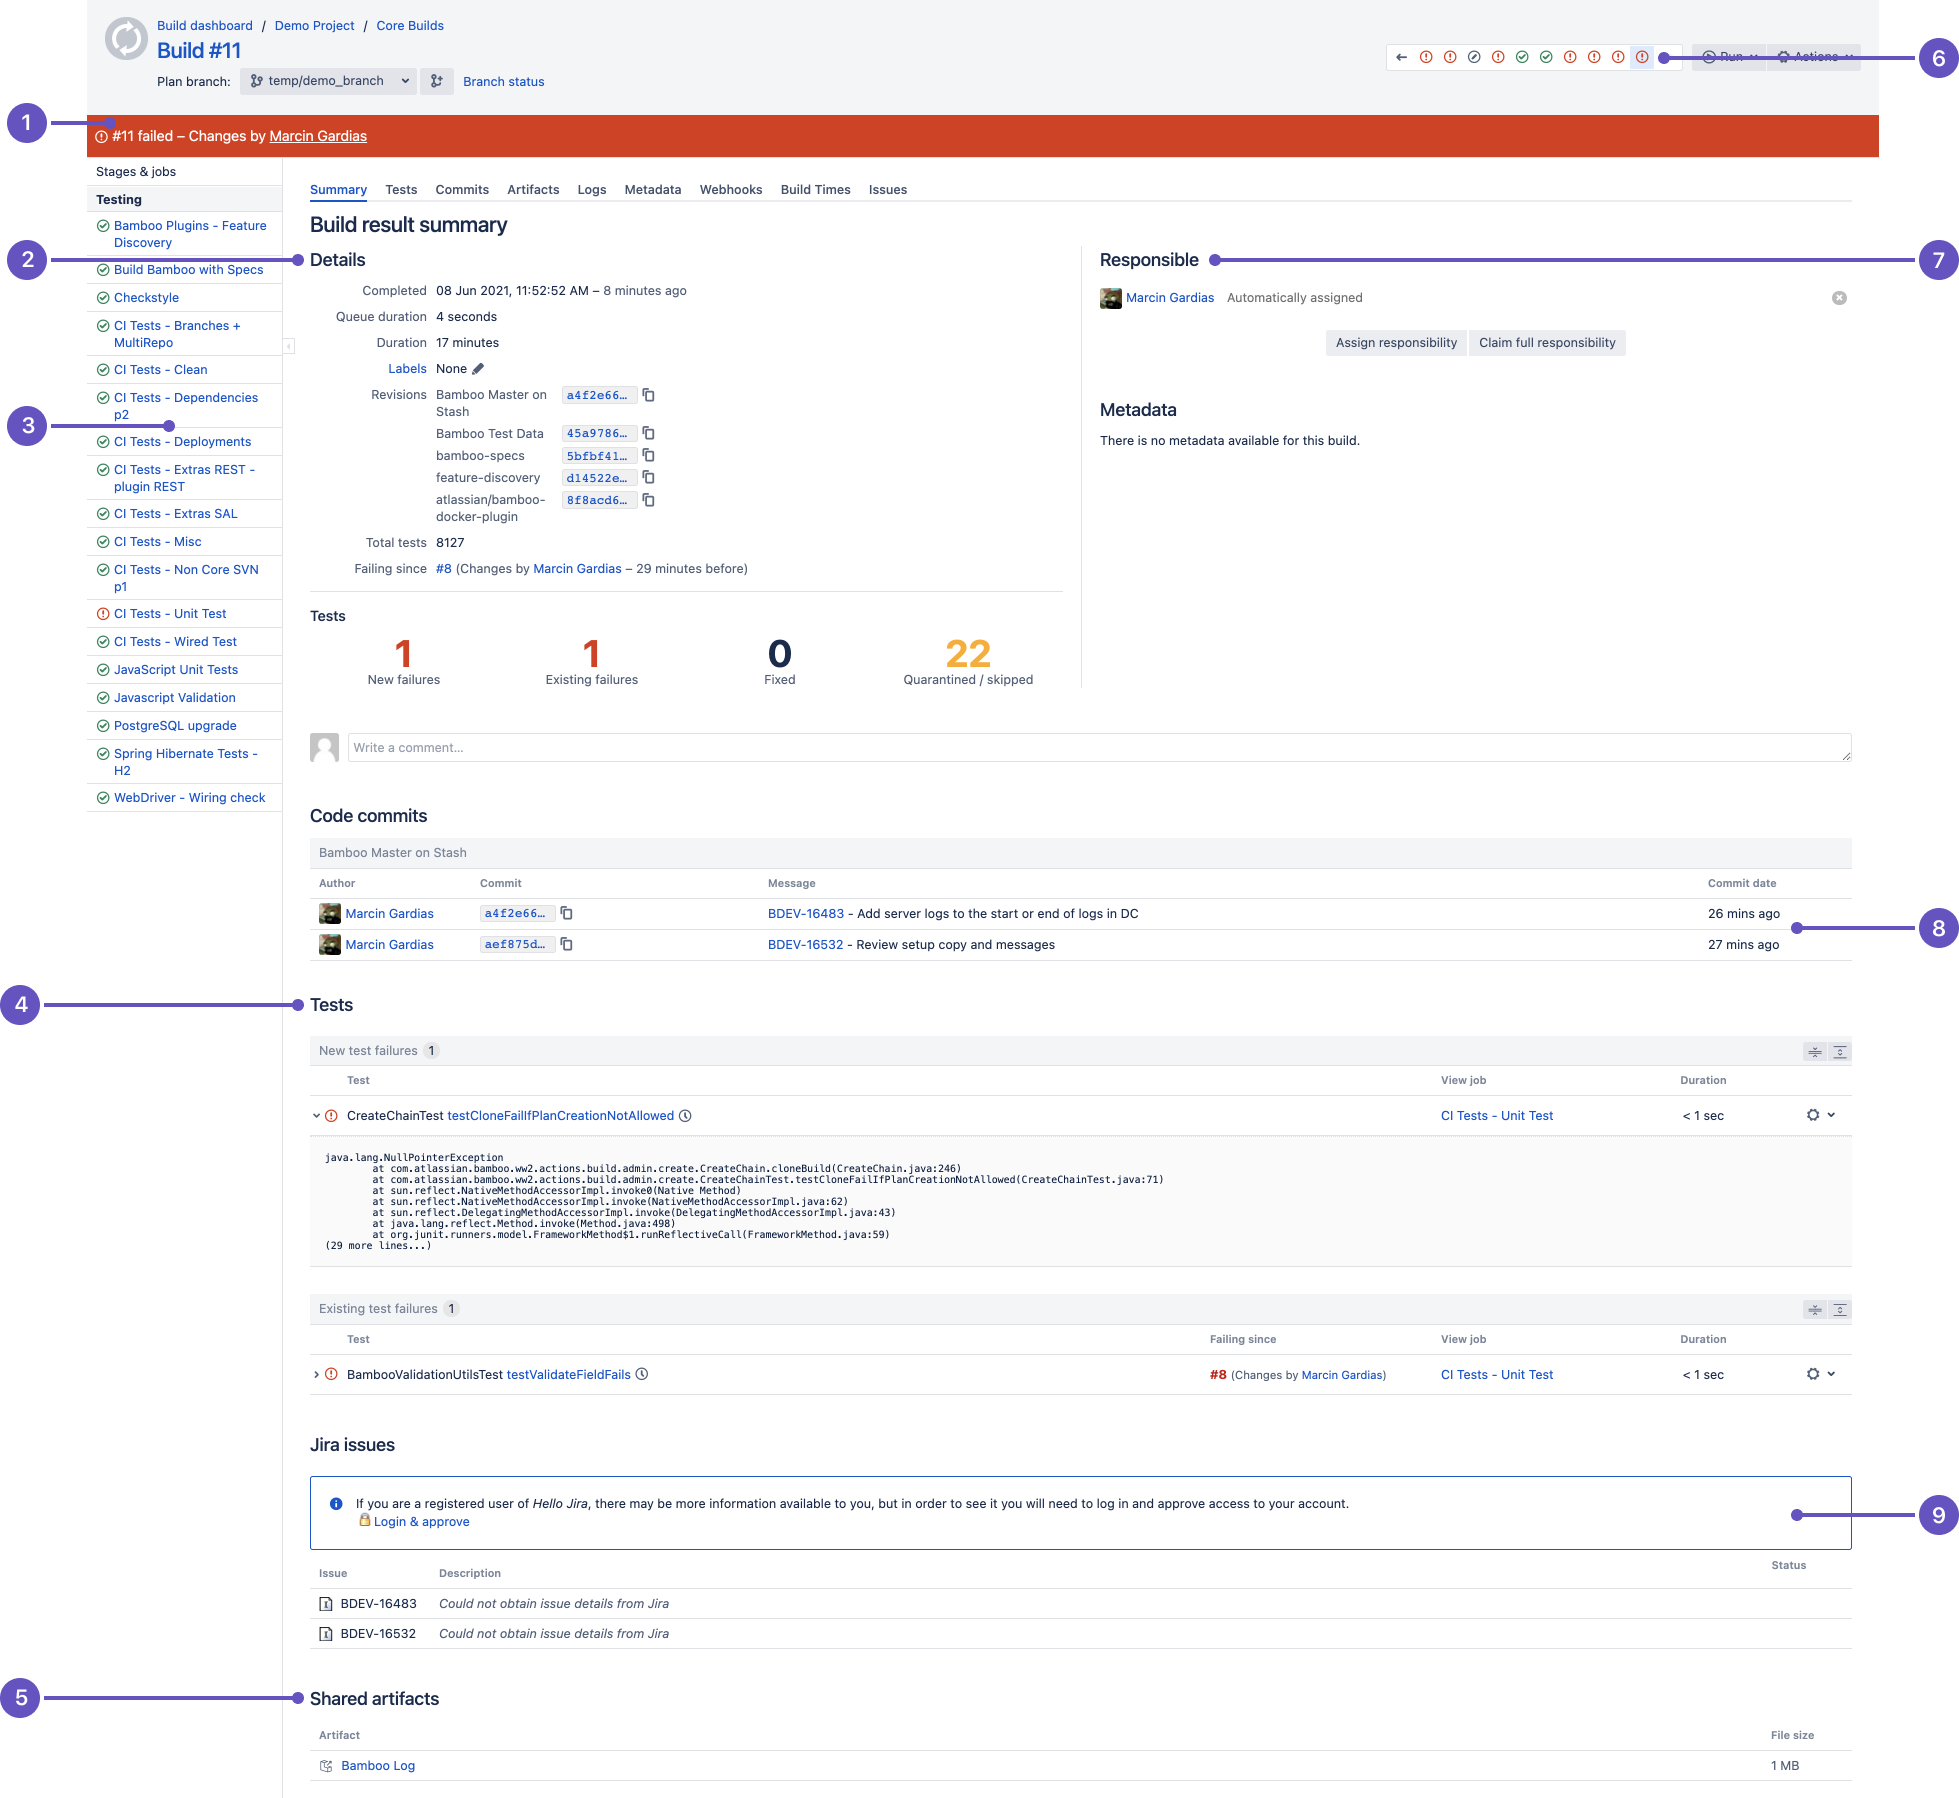Click in the Write a comment field

pos(1099,748)
